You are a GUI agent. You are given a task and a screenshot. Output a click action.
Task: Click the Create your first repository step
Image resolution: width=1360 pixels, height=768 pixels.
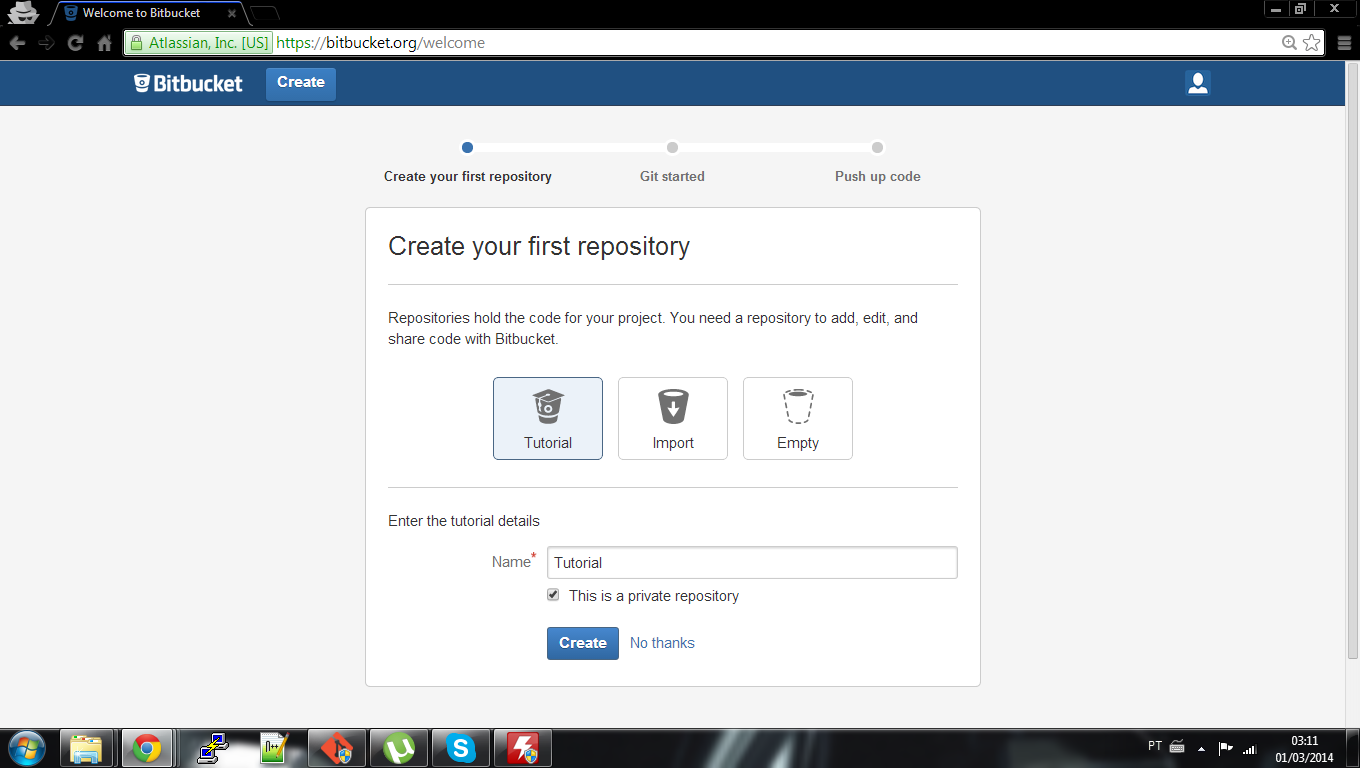(468, 176)
